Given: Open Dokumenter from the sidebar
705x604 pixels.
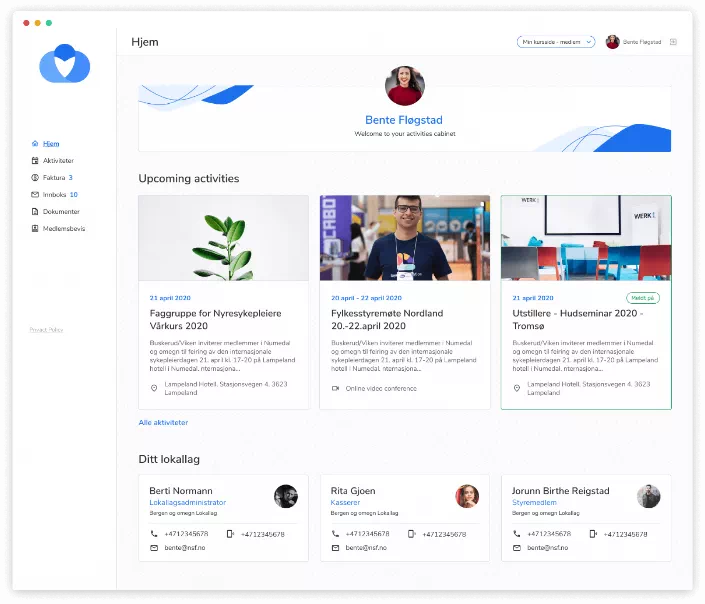Looking at the screenshot, I should 61,211.
